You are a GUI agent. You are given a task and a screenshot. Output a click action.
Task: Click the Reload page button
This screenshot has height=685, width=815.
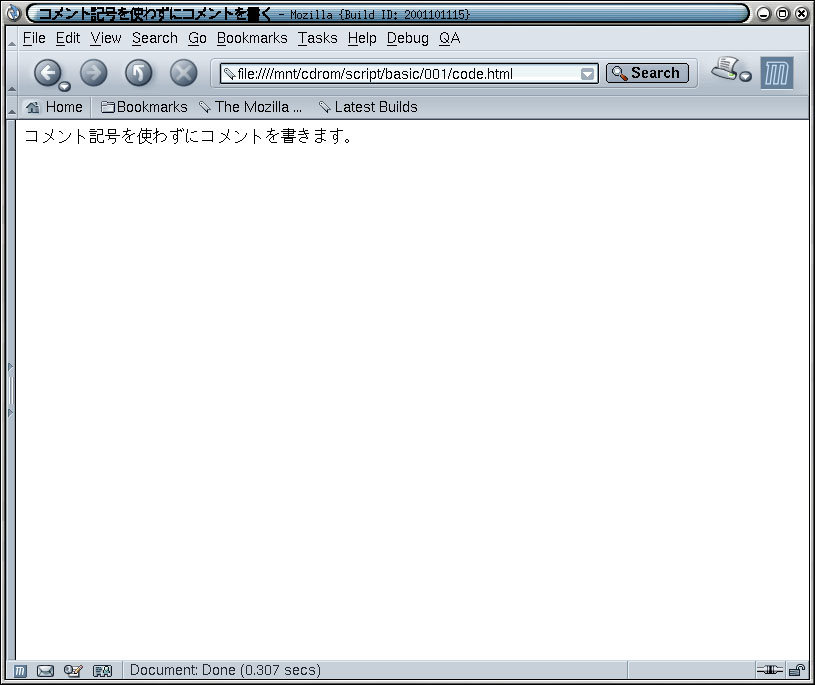[139, 73]
